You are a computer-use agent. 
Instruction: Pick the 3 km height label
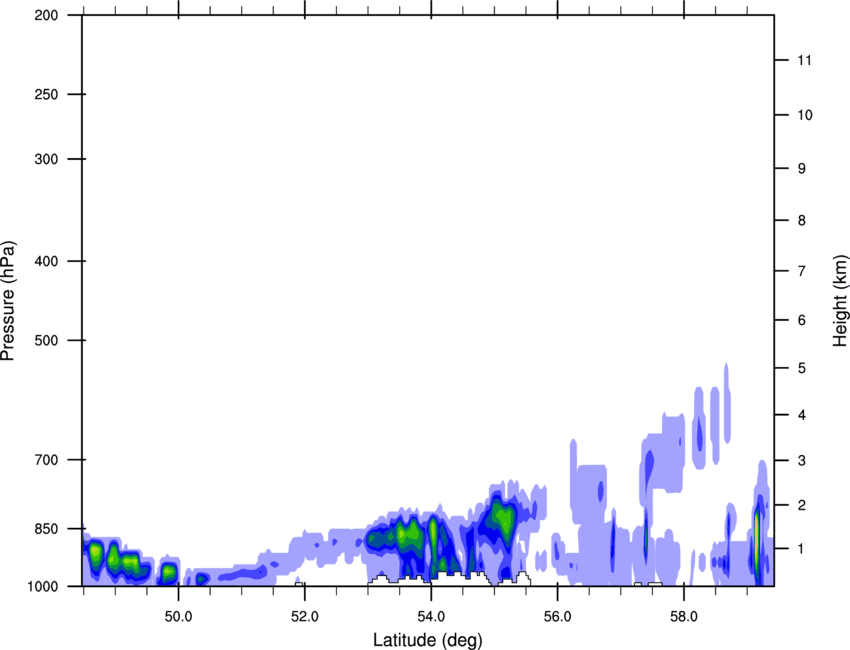click(802, 460)
